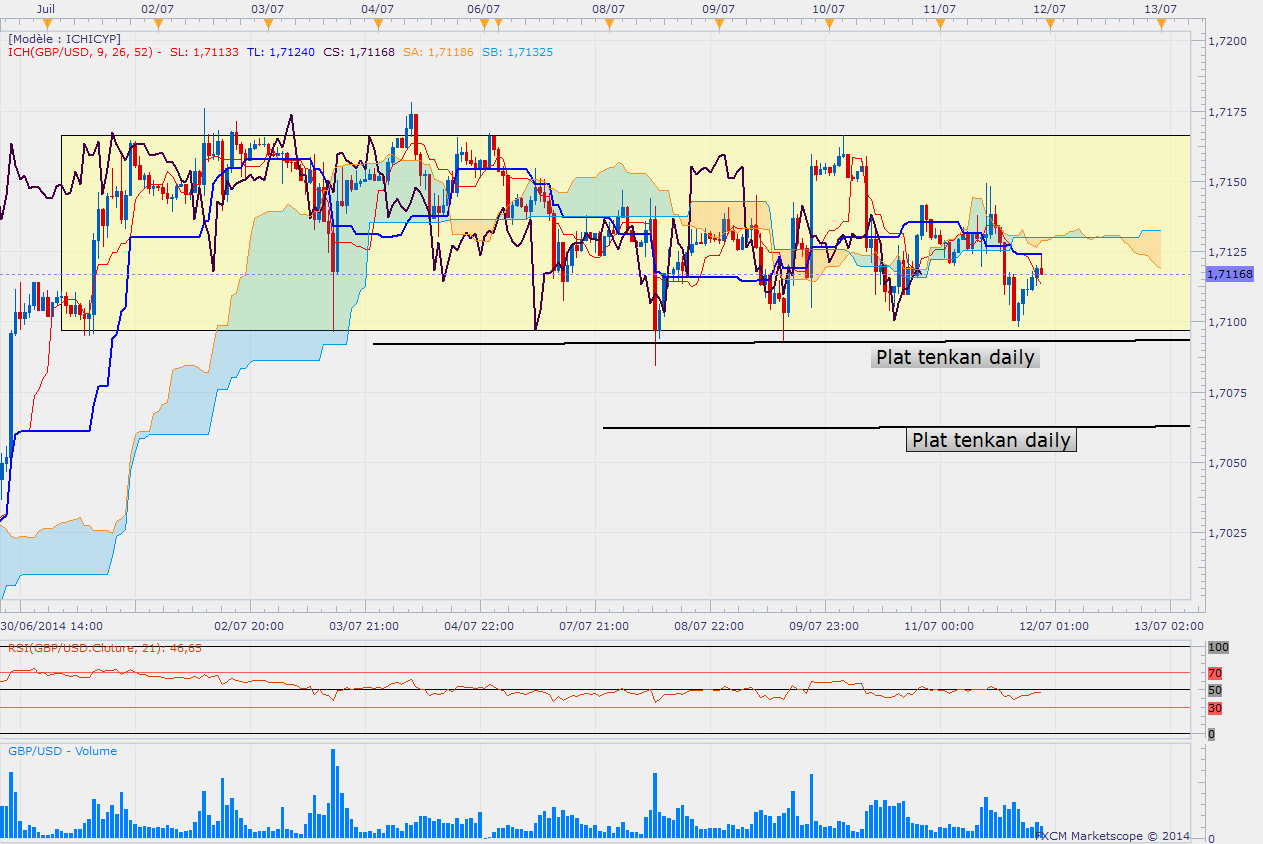Click the orange marker under 12/07
The width and height of the screenshot is (1263, 844).
pos(1049,22)
